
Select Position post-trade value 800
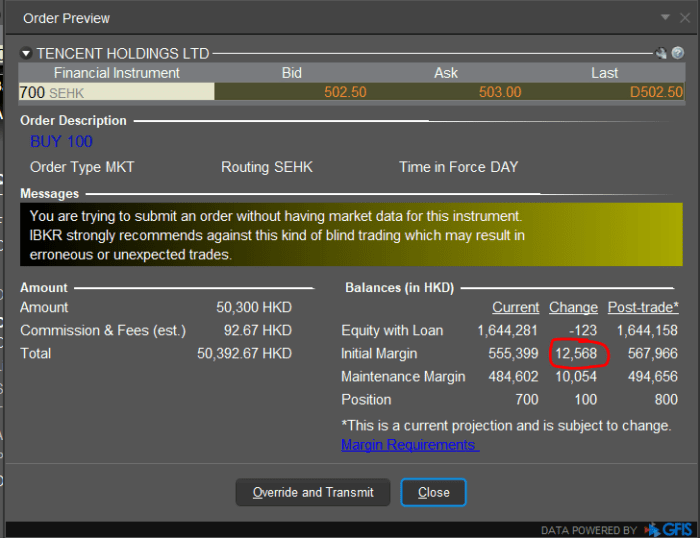(x=666, y=400)
